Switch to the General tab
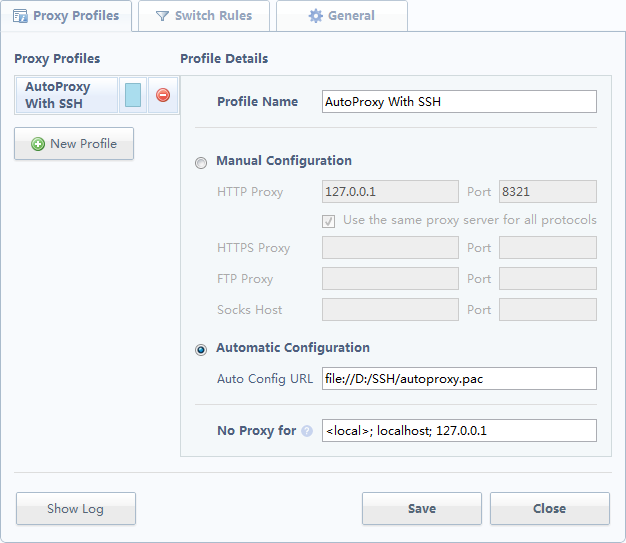This screenshot has height=543, width=626. click(x=341, y=16)
